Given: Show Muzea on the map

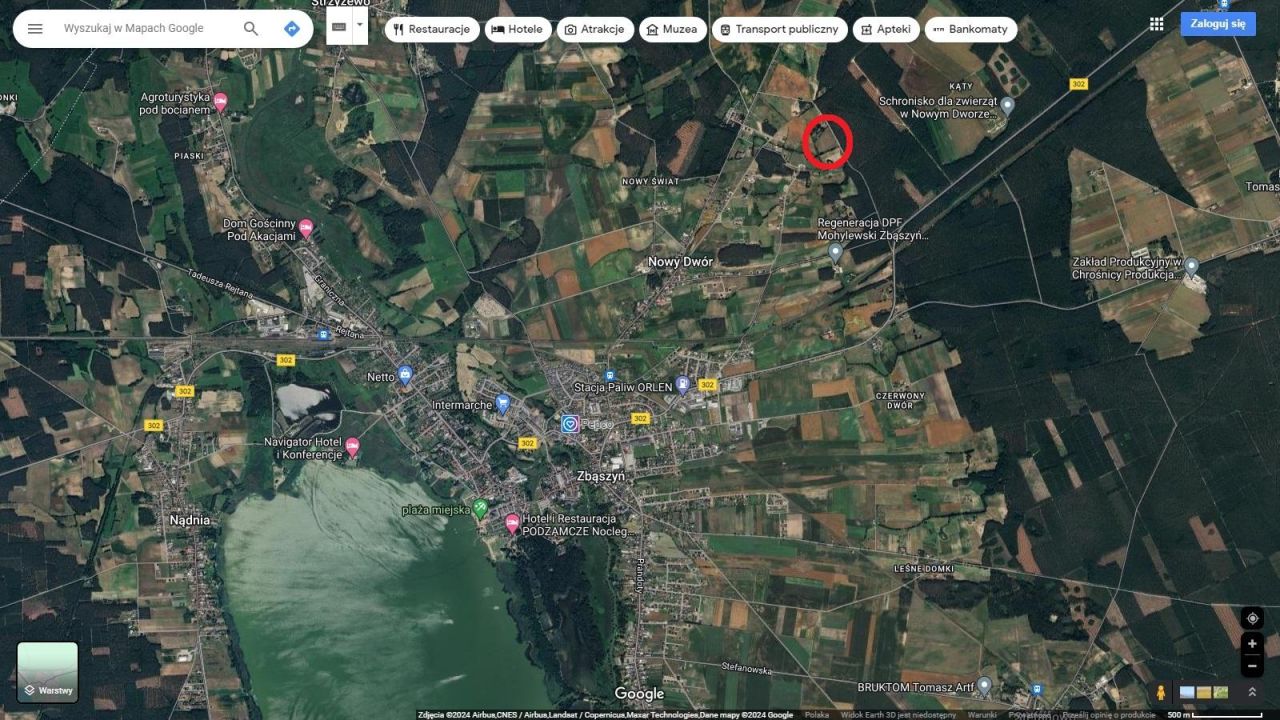Looking at the screenshot, I should pos(673,29).
